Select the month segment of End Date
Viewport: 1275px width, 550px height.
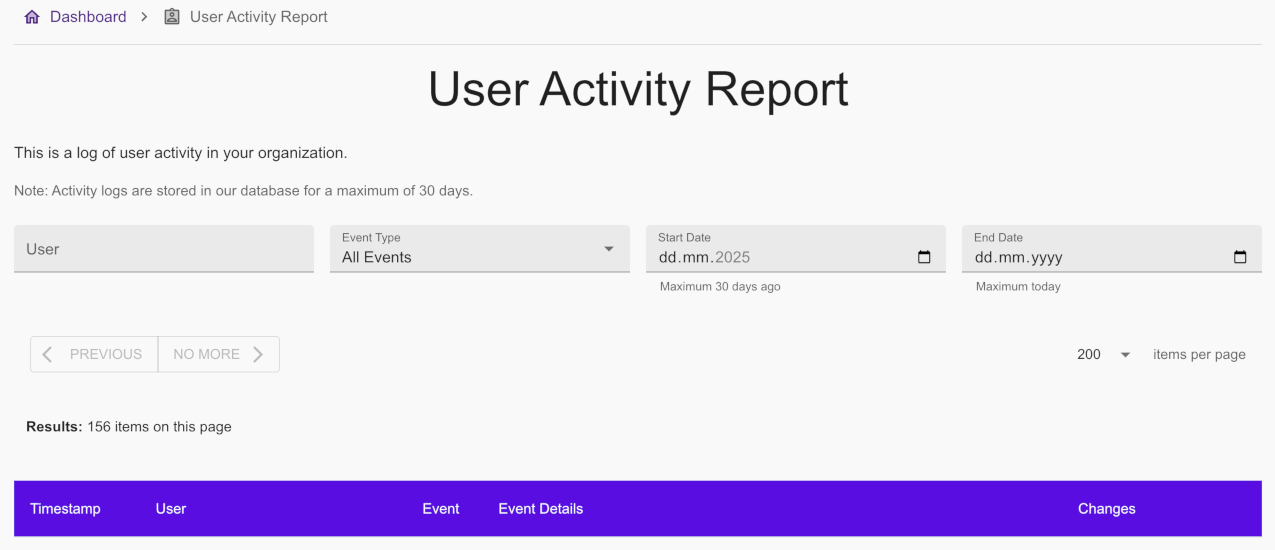click(1014, 257)
